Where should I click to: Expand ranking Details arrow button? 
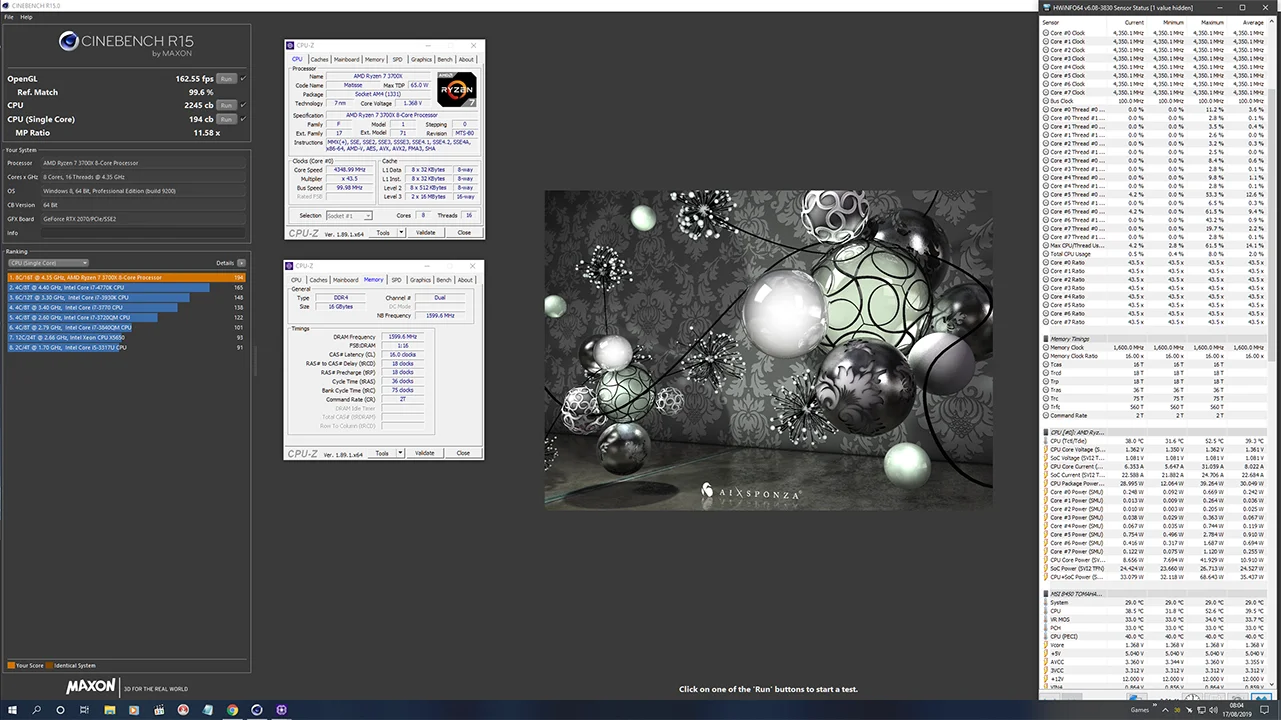pos(241,263)
